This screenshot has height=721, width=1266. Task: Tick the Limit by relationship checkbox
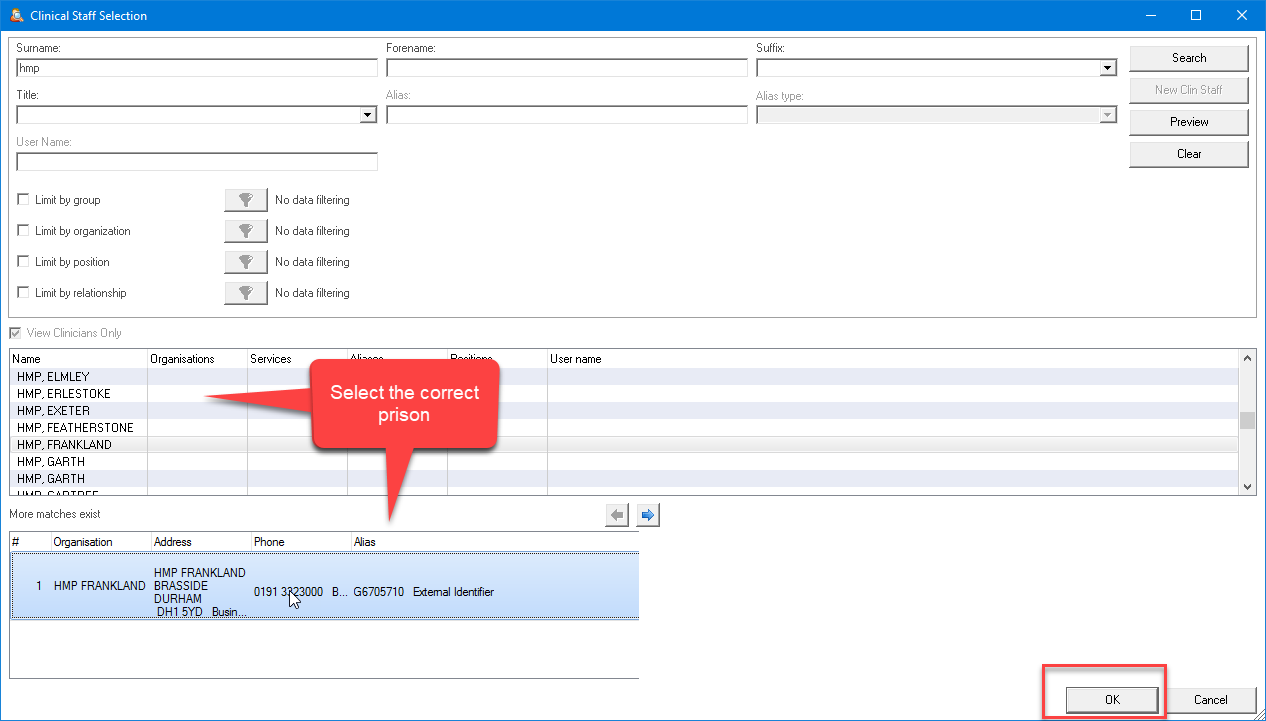[x=24, y=293]
